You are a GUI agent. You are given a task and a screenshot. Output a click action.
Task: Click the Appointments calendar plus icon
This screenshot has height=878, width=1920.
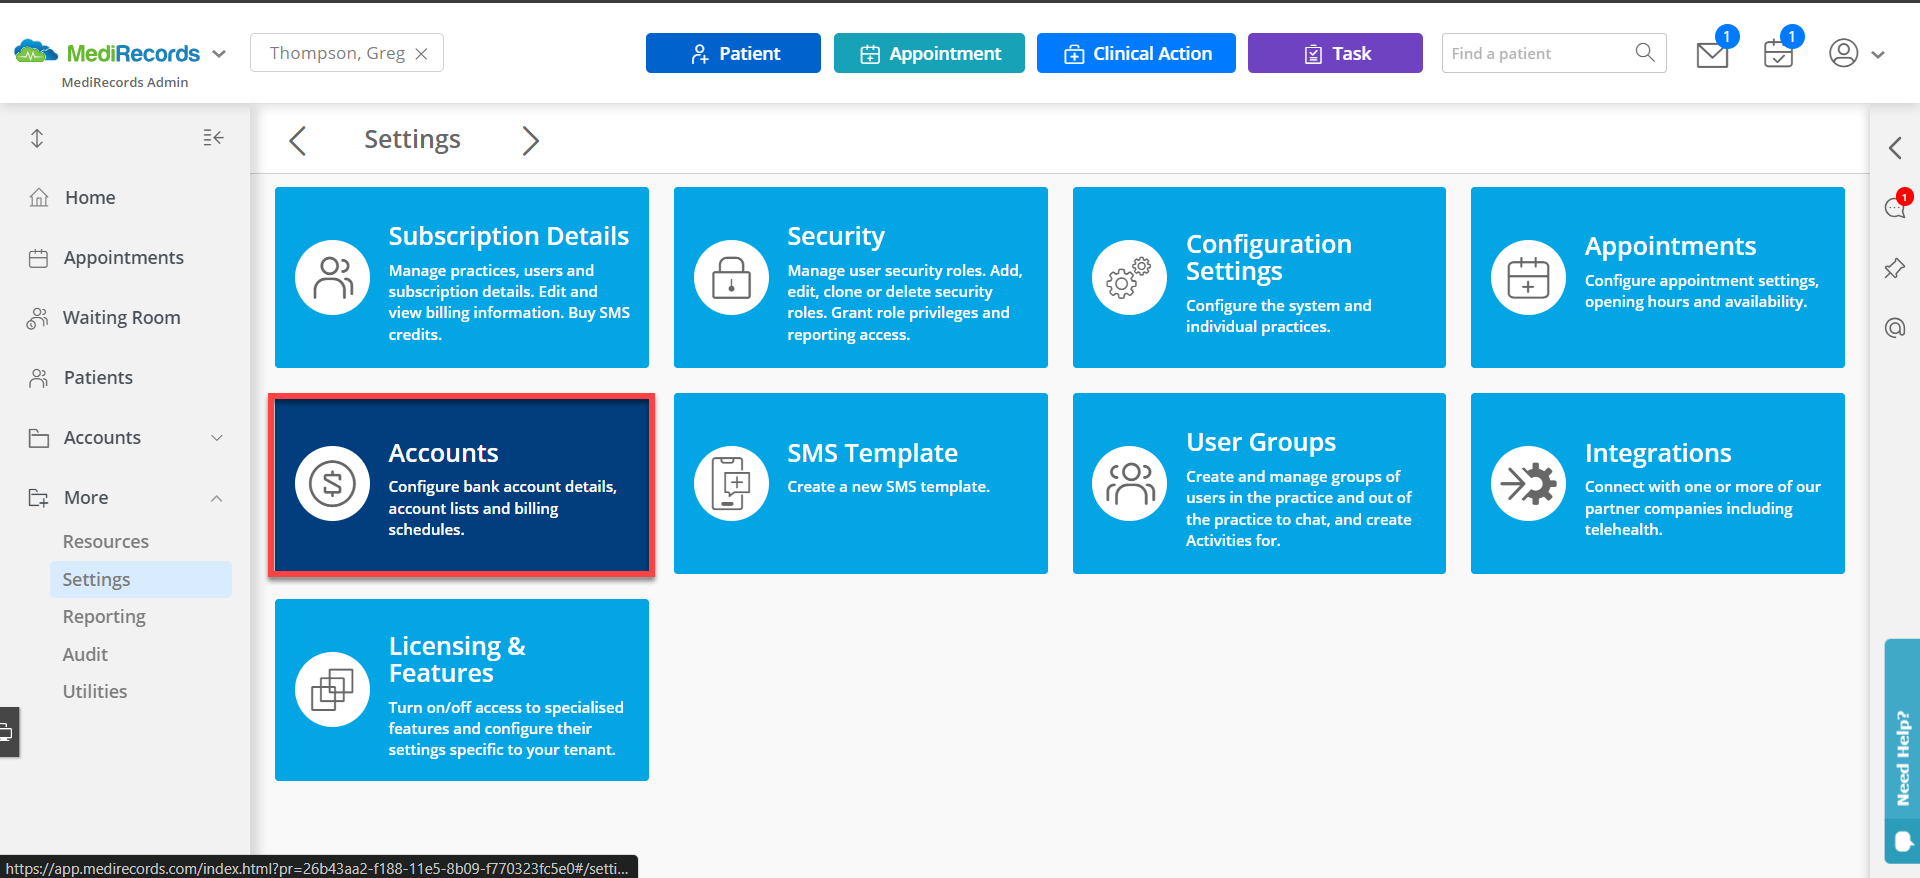[x=1528, y=278]
